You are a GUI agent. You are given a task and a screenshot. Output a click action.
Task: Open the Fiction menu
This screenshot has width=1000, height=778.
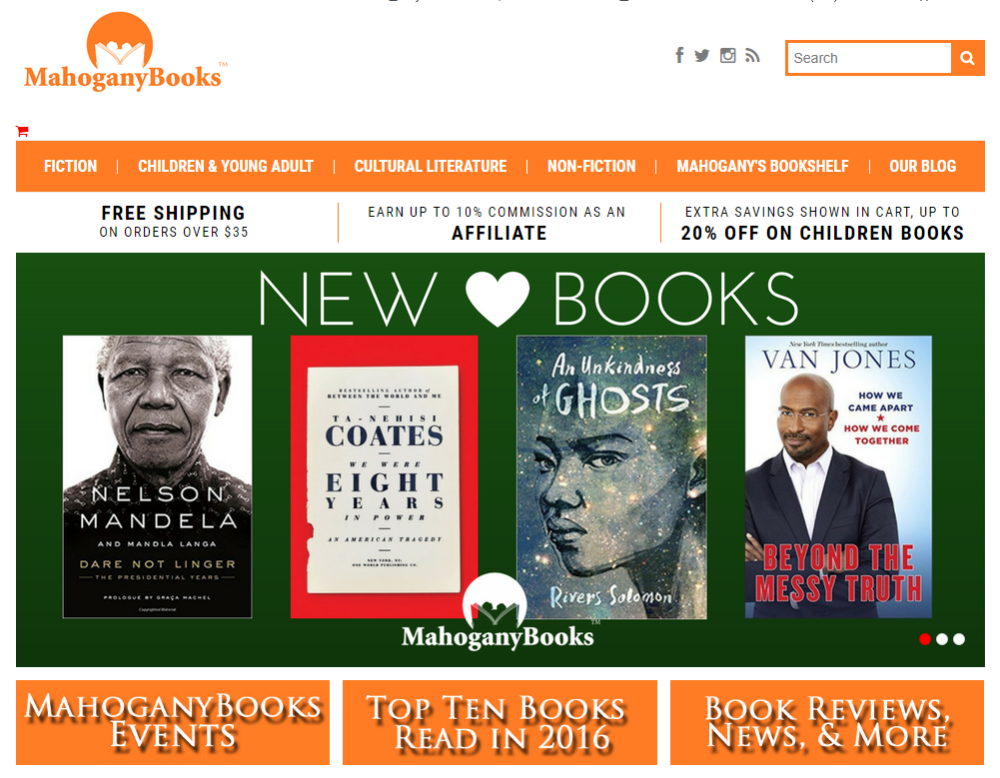[x=70, y=166]
